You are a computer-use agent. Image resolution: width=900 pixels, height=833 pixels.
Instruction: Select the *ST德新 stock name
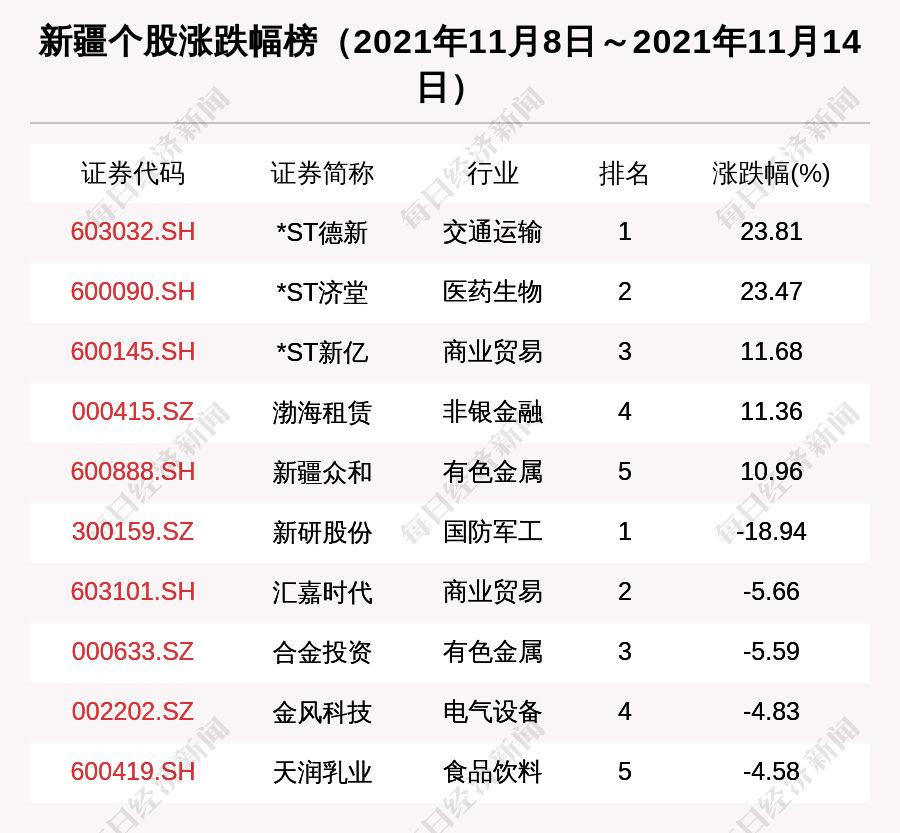coord(322,233)
